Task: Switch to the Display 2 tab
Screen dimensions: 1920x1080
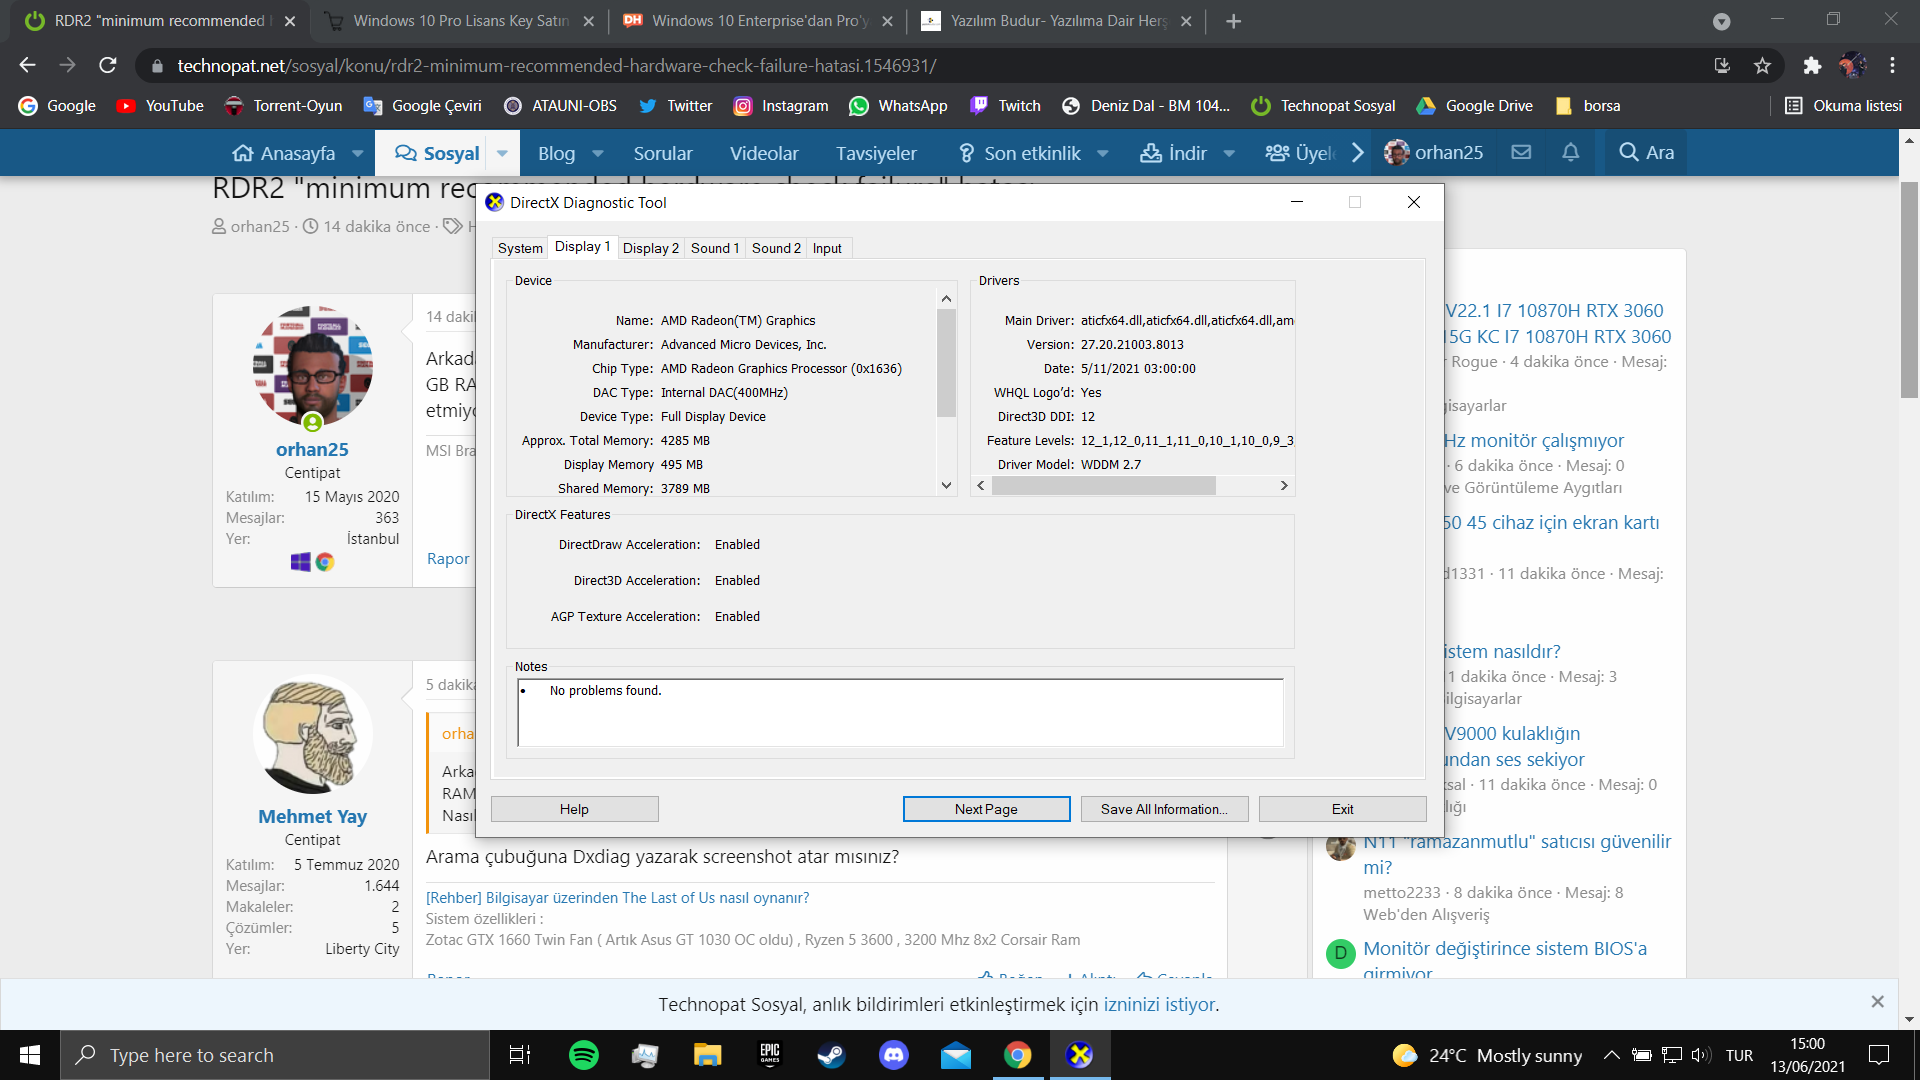Action: click(x=650, y=248)
